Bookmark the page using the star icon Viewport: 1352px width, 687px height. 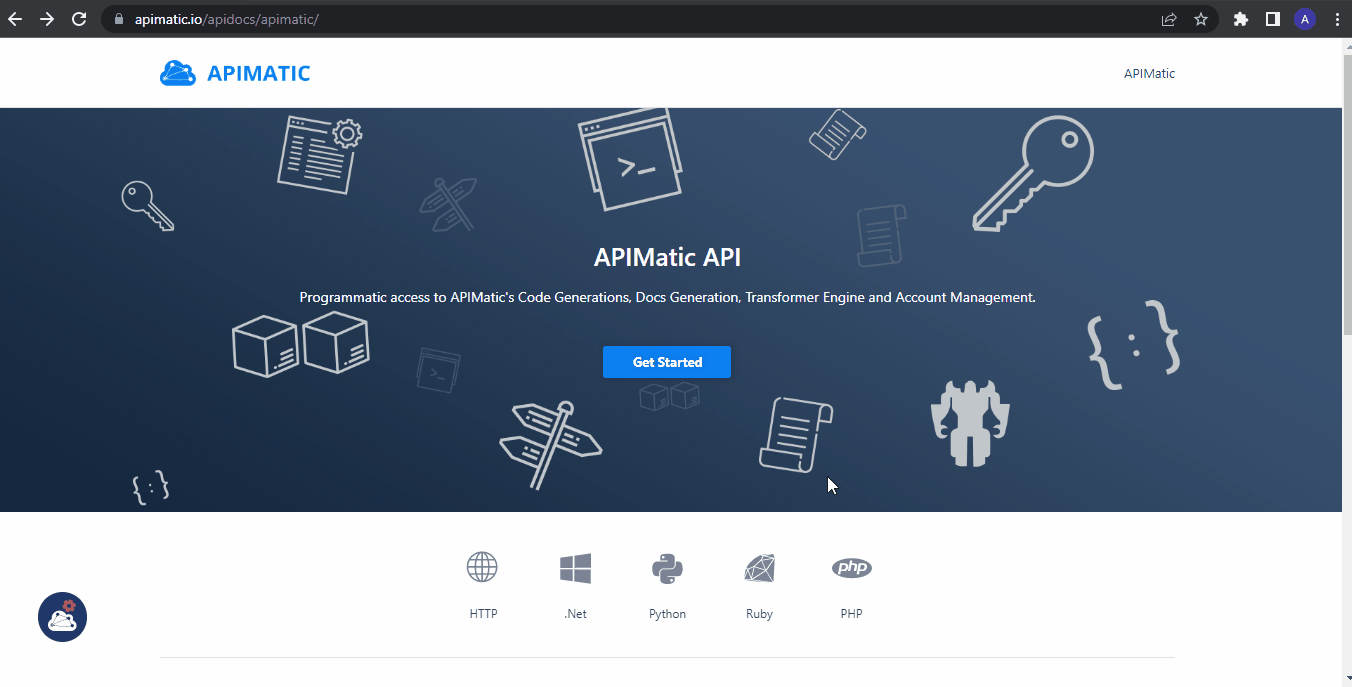[1201, 18]
